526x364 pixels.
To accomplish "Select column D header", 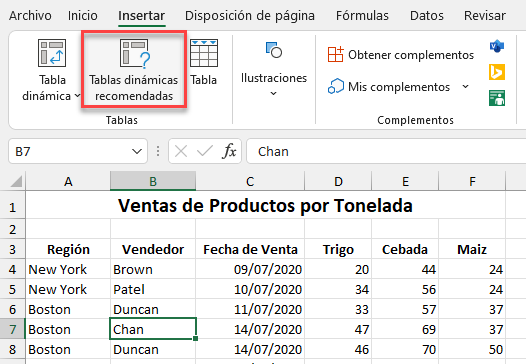I will click(338, 181).
